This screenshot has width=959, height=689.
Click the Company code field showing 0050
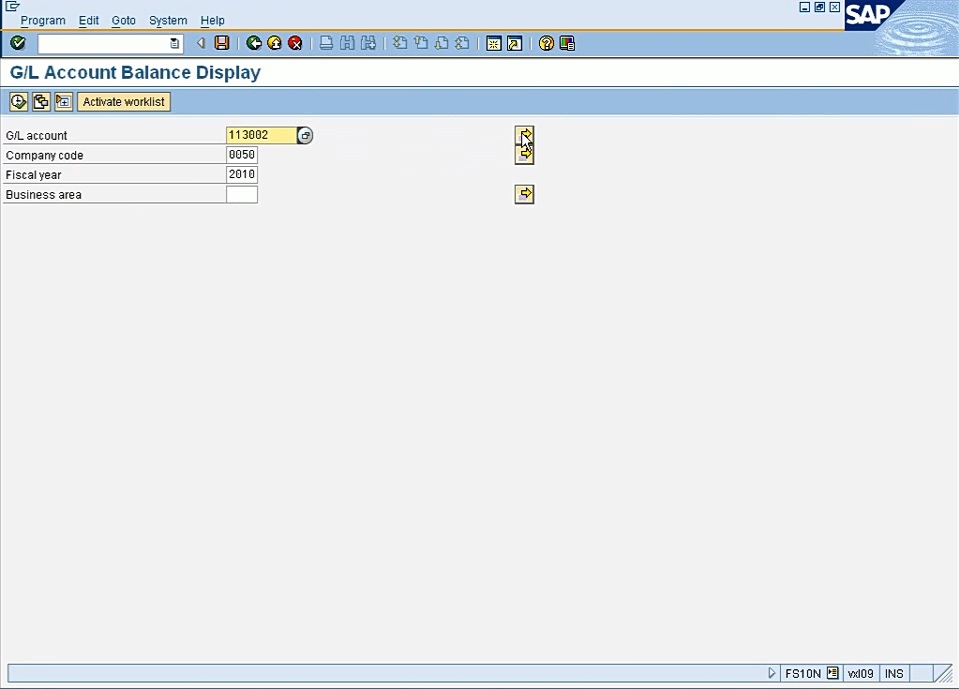242,155
